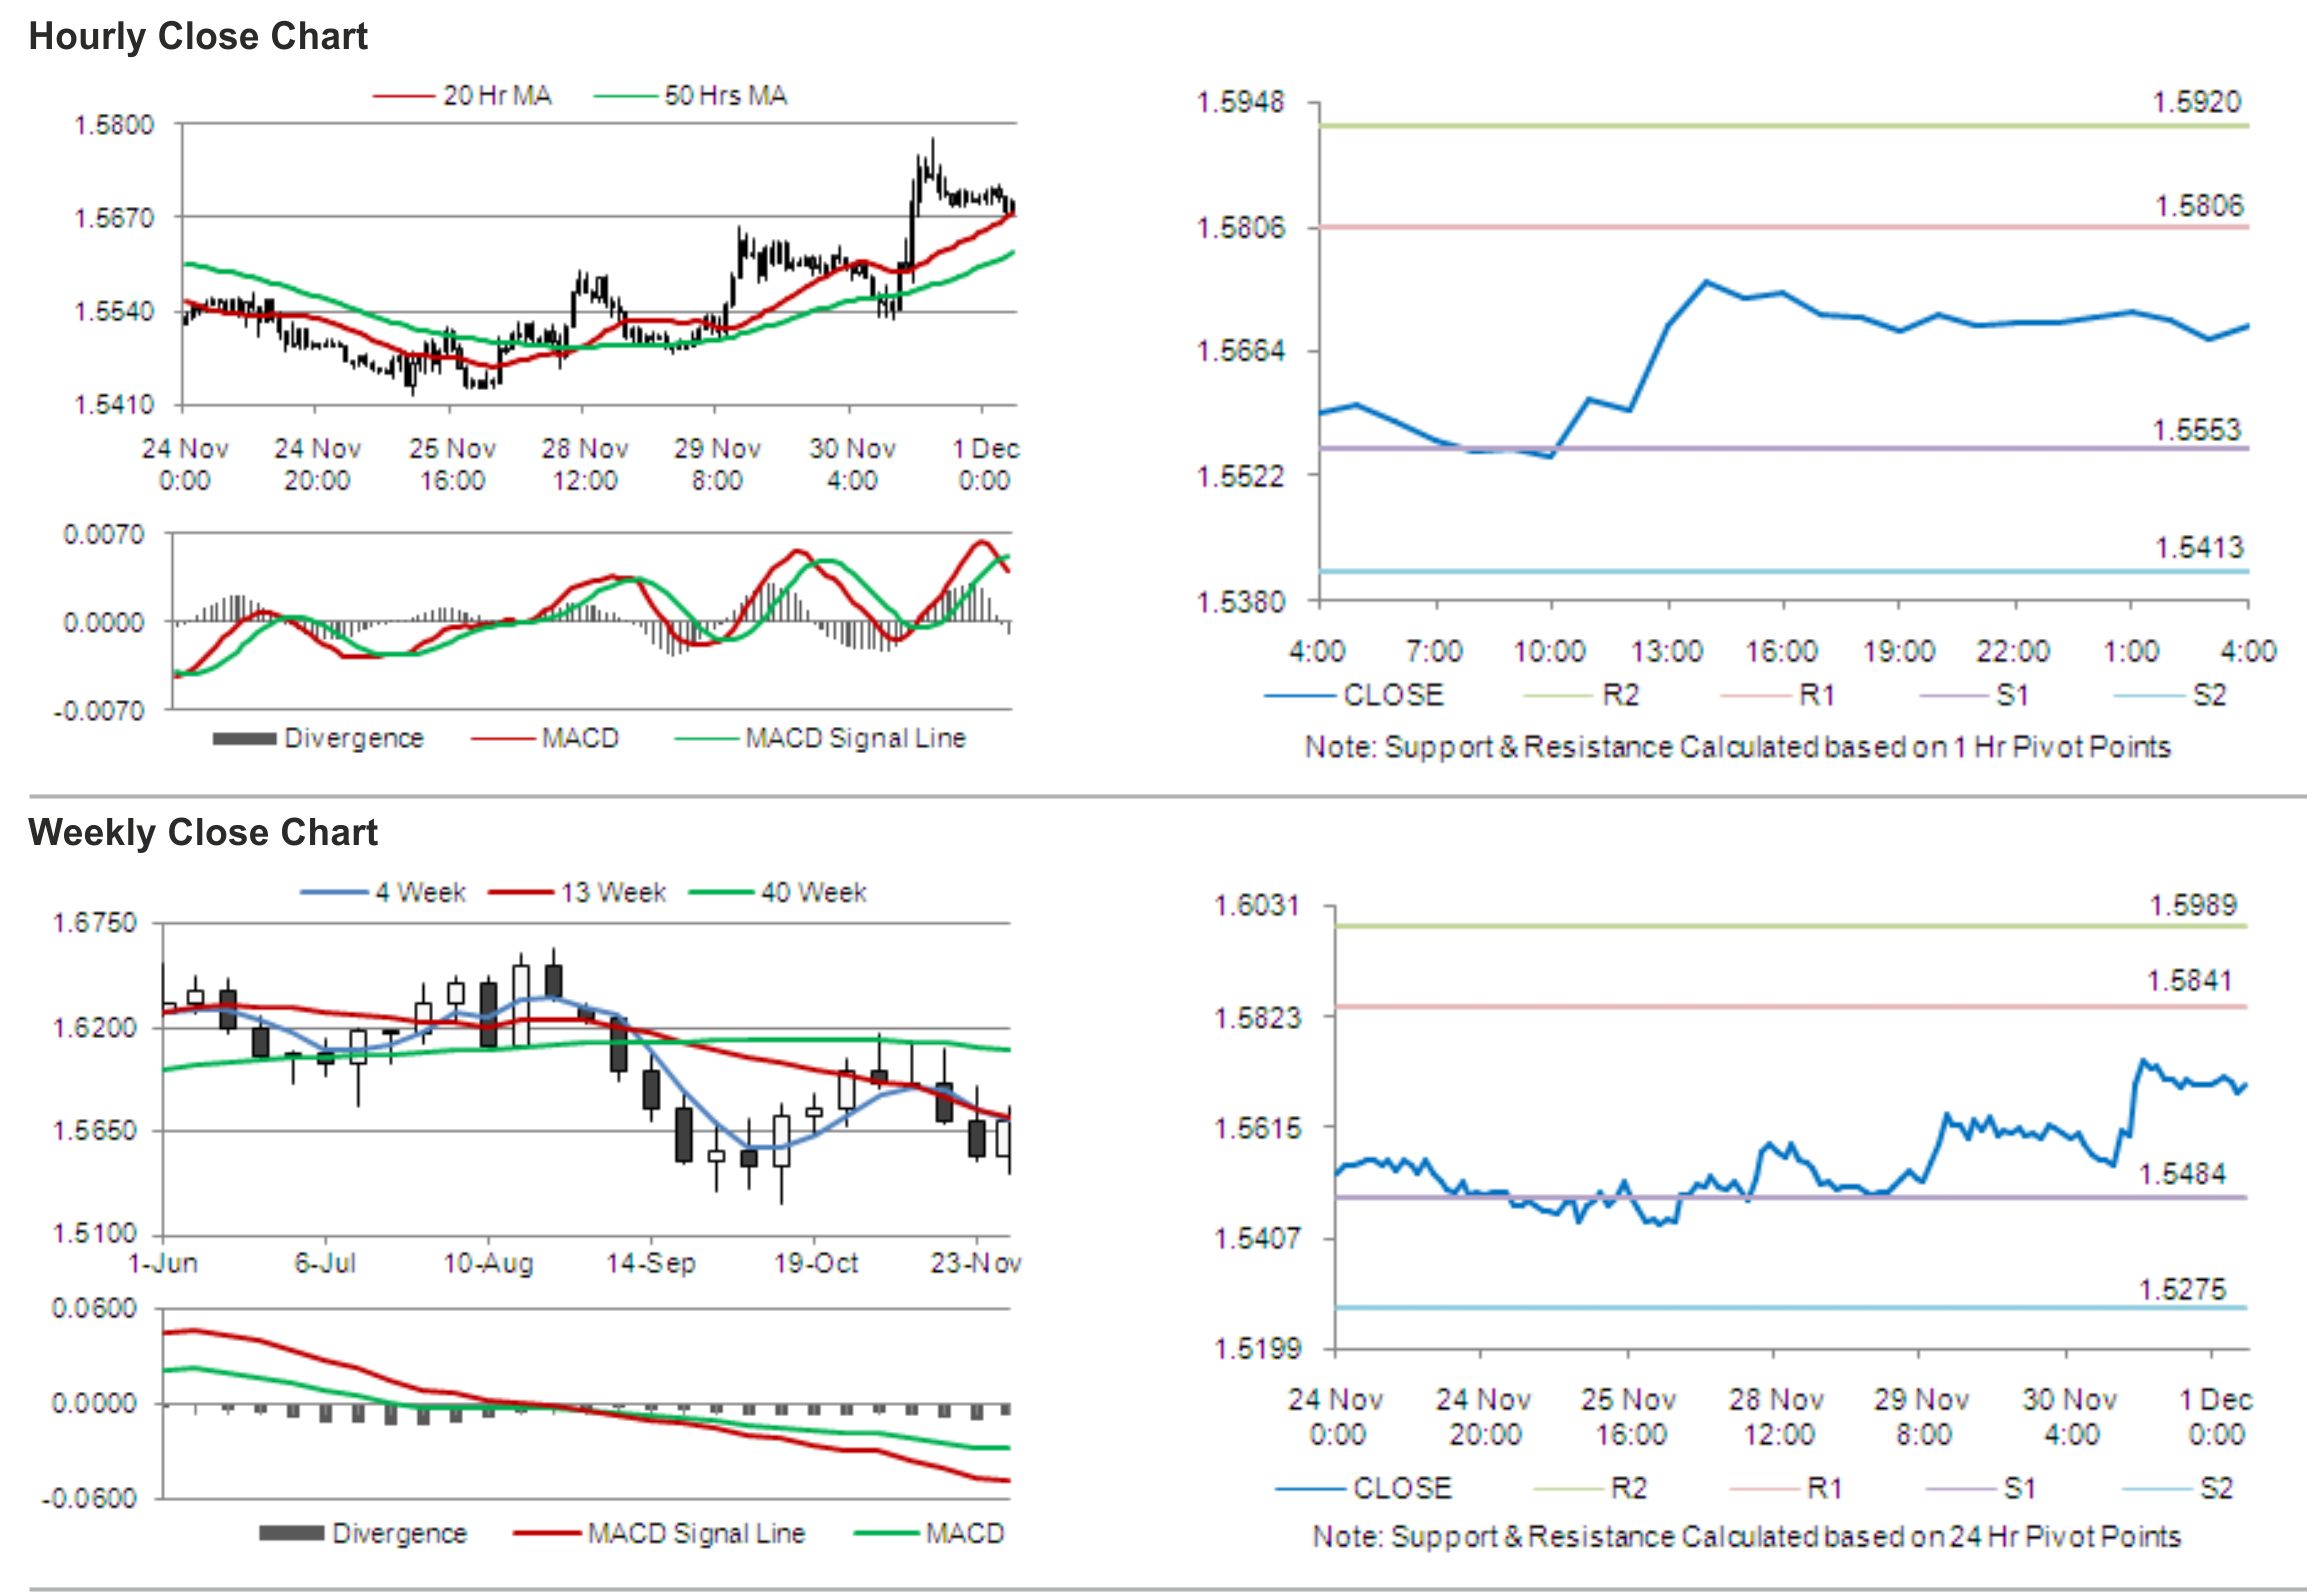The image size is (2307, 1592).
Task: Click the '1-Jun' date axis label
Action: pos(163,1264)
